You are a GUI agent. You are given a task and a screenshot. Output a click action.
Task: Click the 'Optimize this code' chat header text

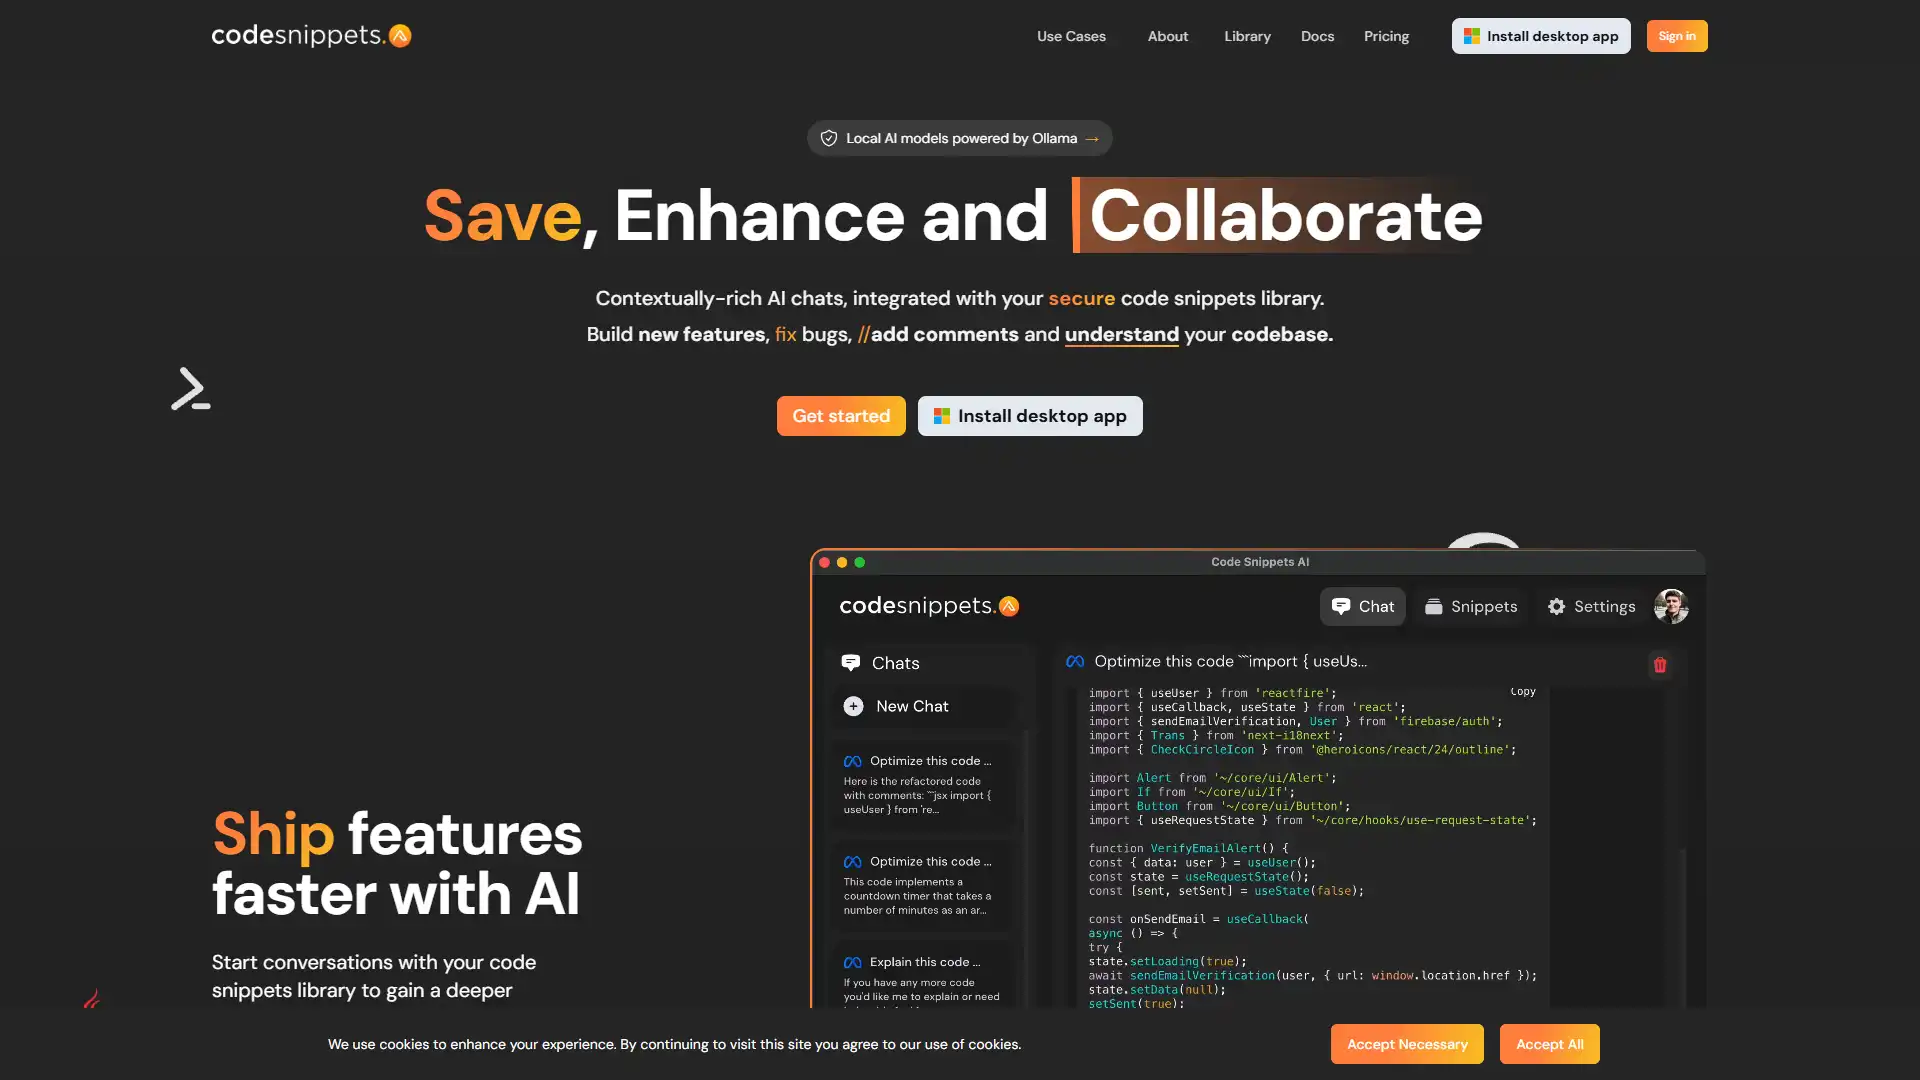point(1230,661)
